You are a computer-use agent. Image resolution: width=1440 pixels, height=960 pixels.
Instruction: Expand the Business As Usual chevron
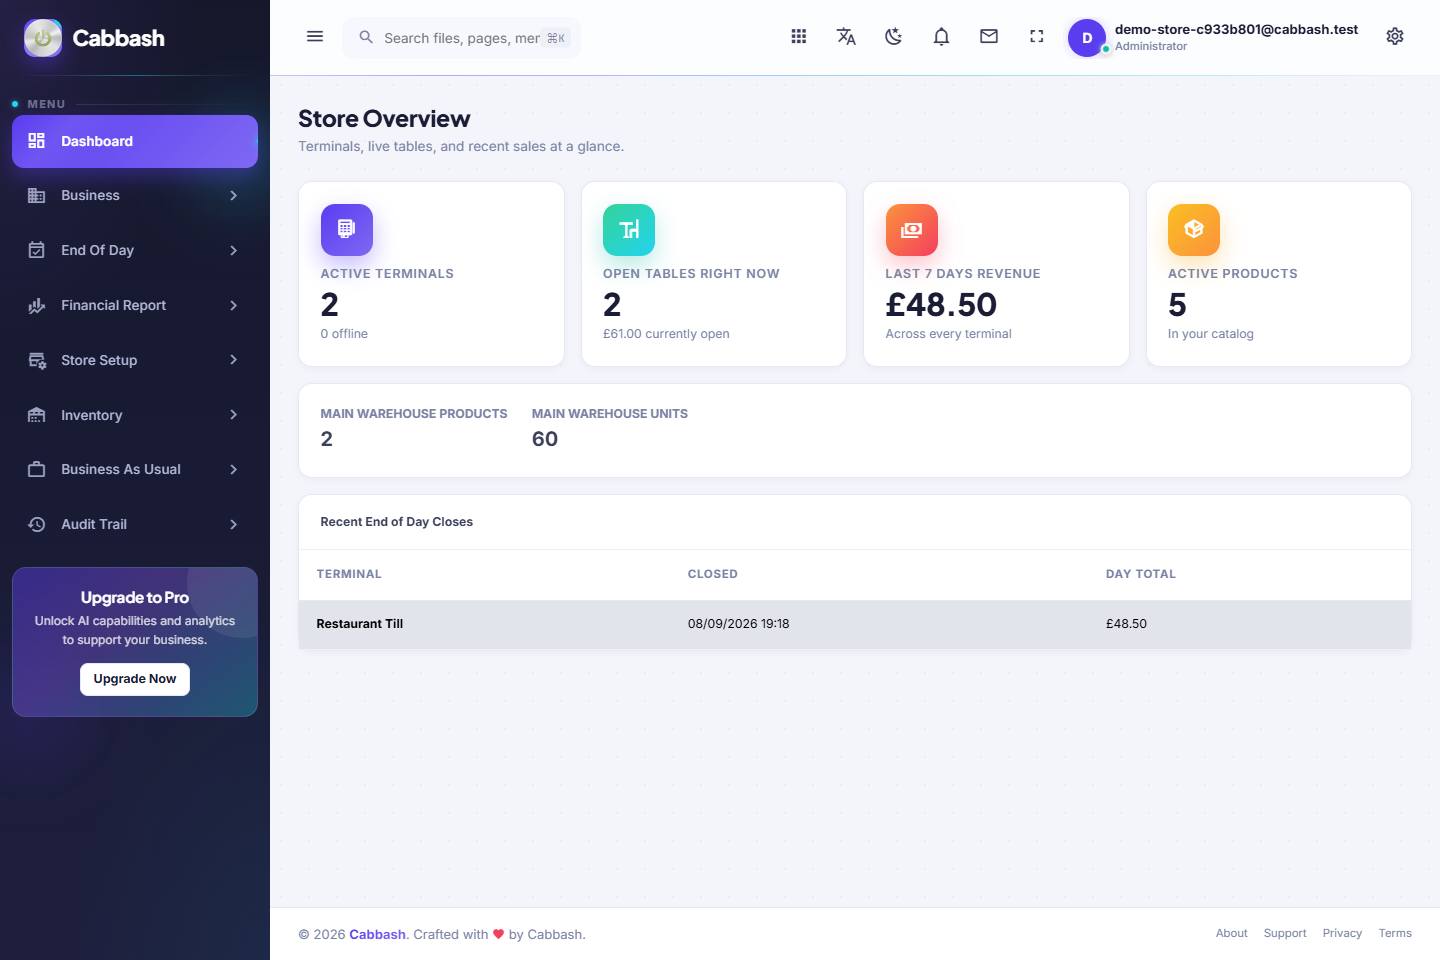[233, 469]
